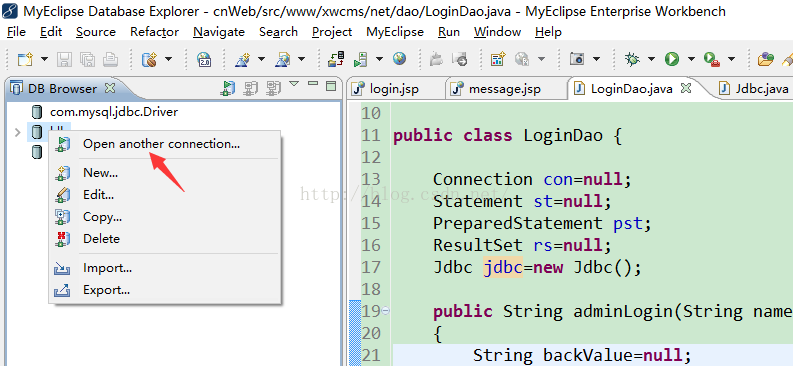
Task: Choose Open another connection... from context menu
Action: [161, 144]
